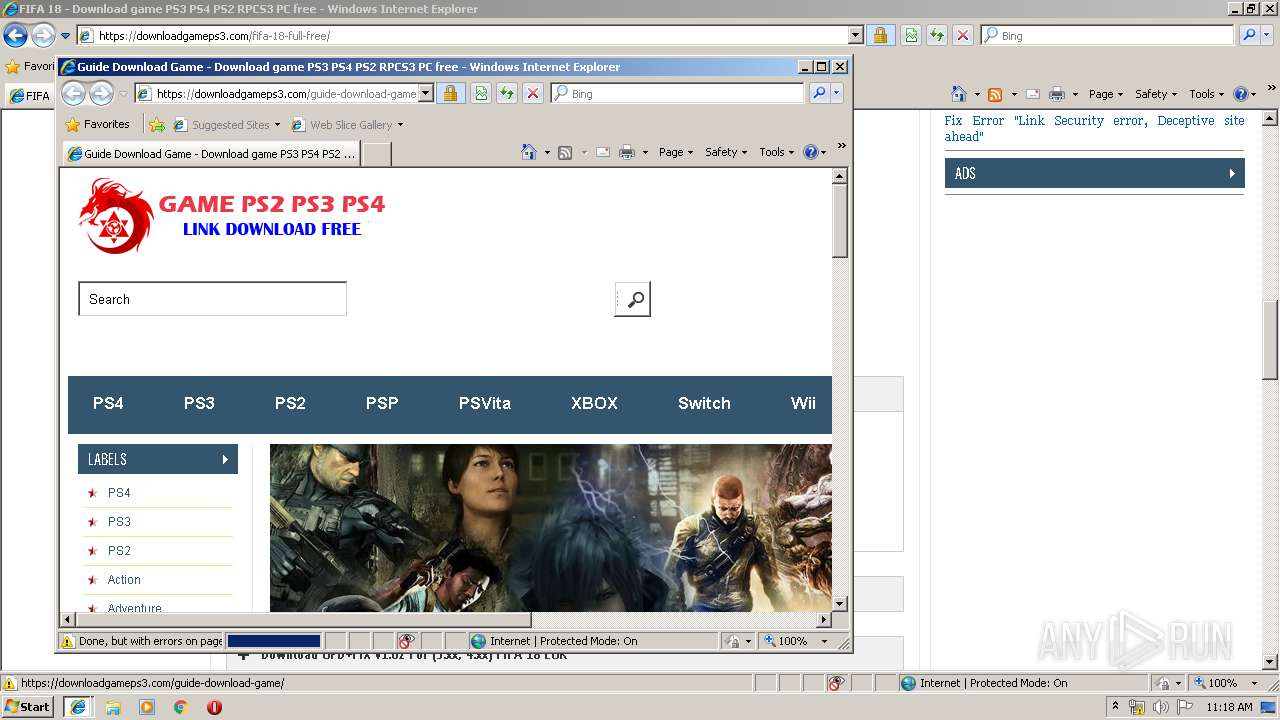Click PS3 label link in sidebar
Image resolution: width=1280 pixels, height=720 pixels.
point(119,522)
